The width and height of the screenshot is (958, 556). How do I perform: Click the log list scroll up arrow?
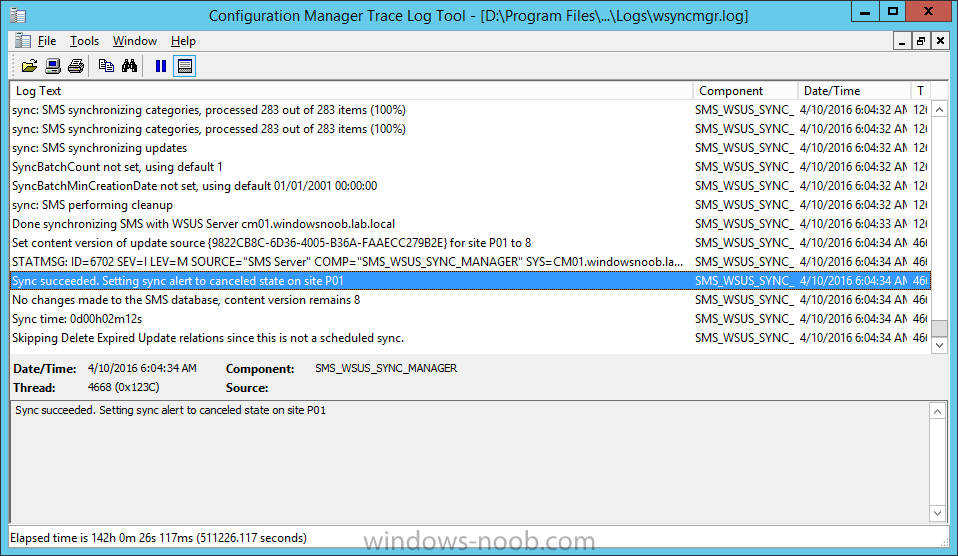[x=939, y=109]
